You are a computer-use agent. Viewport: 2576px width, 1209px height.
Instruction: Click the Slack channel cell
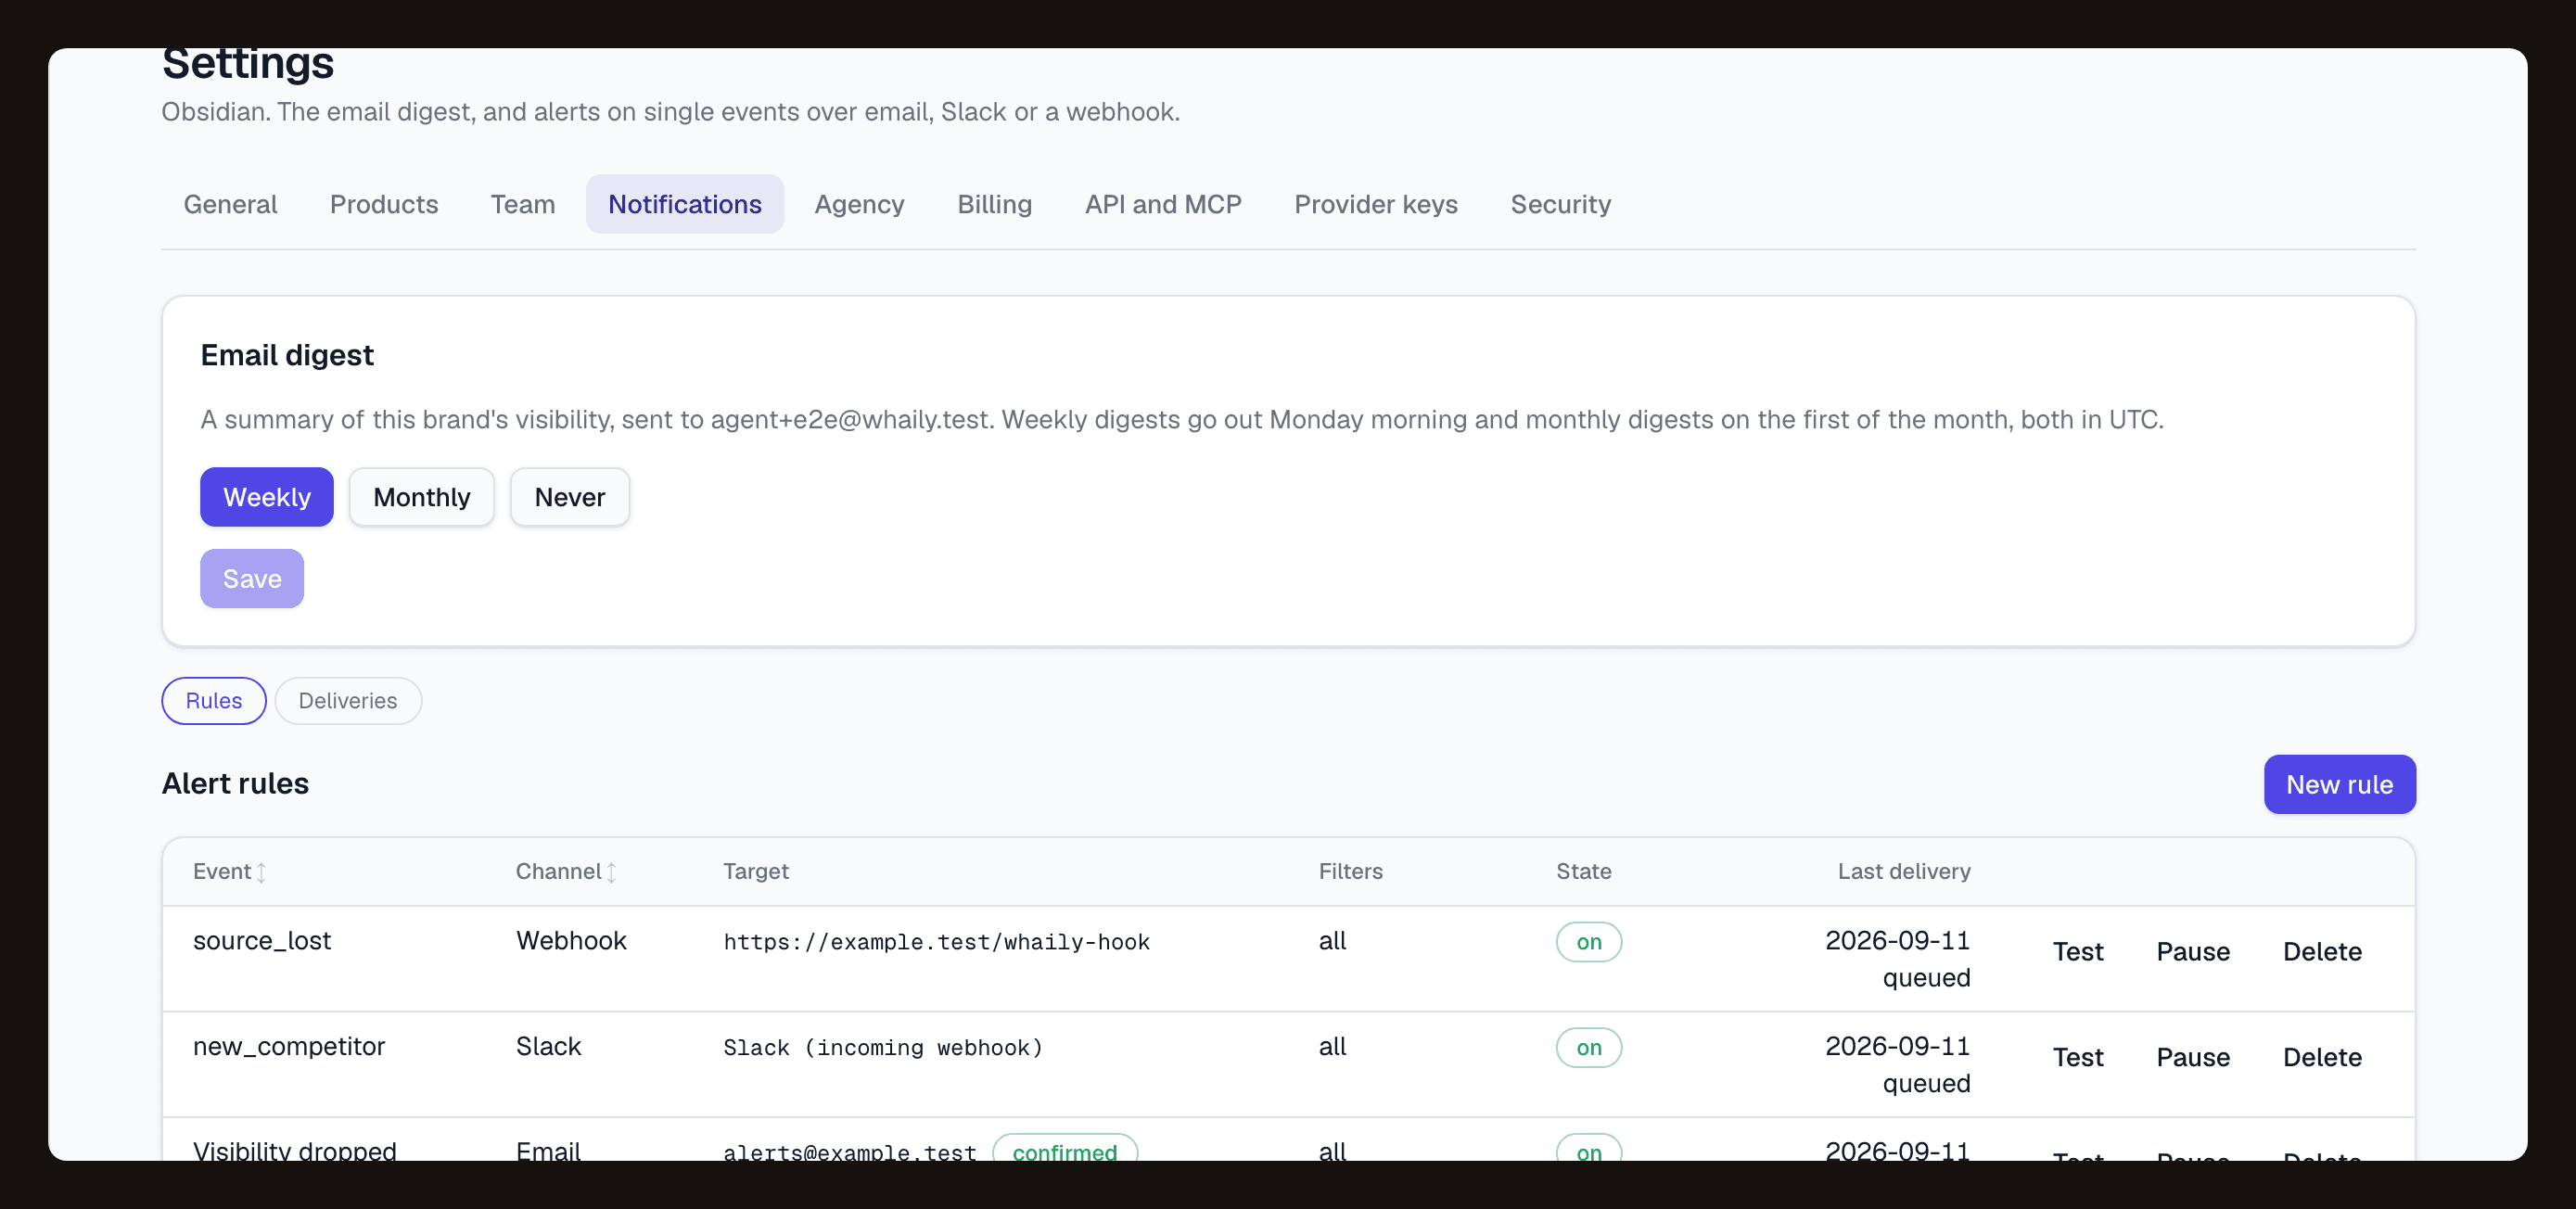click(x=548, y=1047)
